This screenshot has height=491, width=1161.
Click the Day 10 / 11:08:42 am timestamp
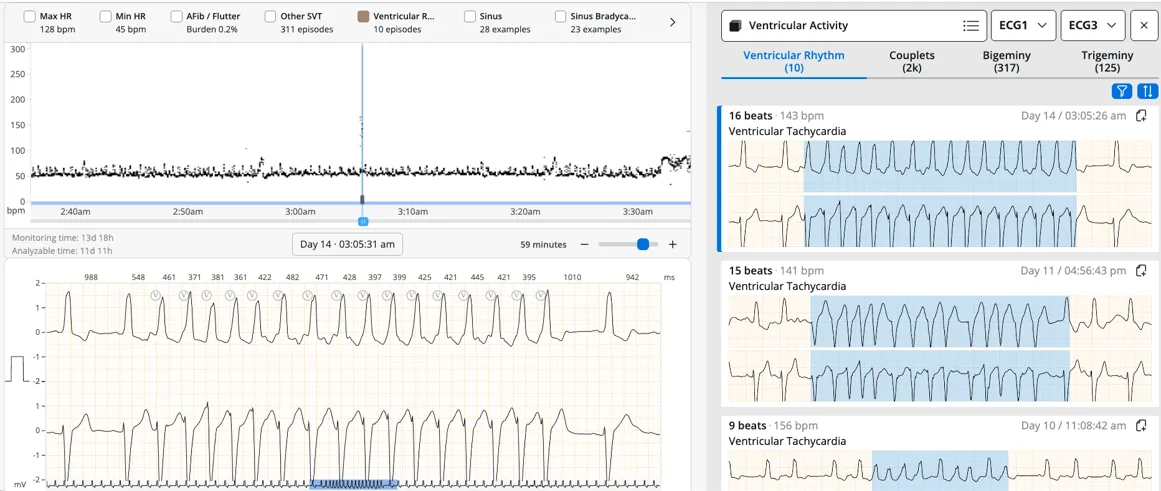tap(1073, 426)
